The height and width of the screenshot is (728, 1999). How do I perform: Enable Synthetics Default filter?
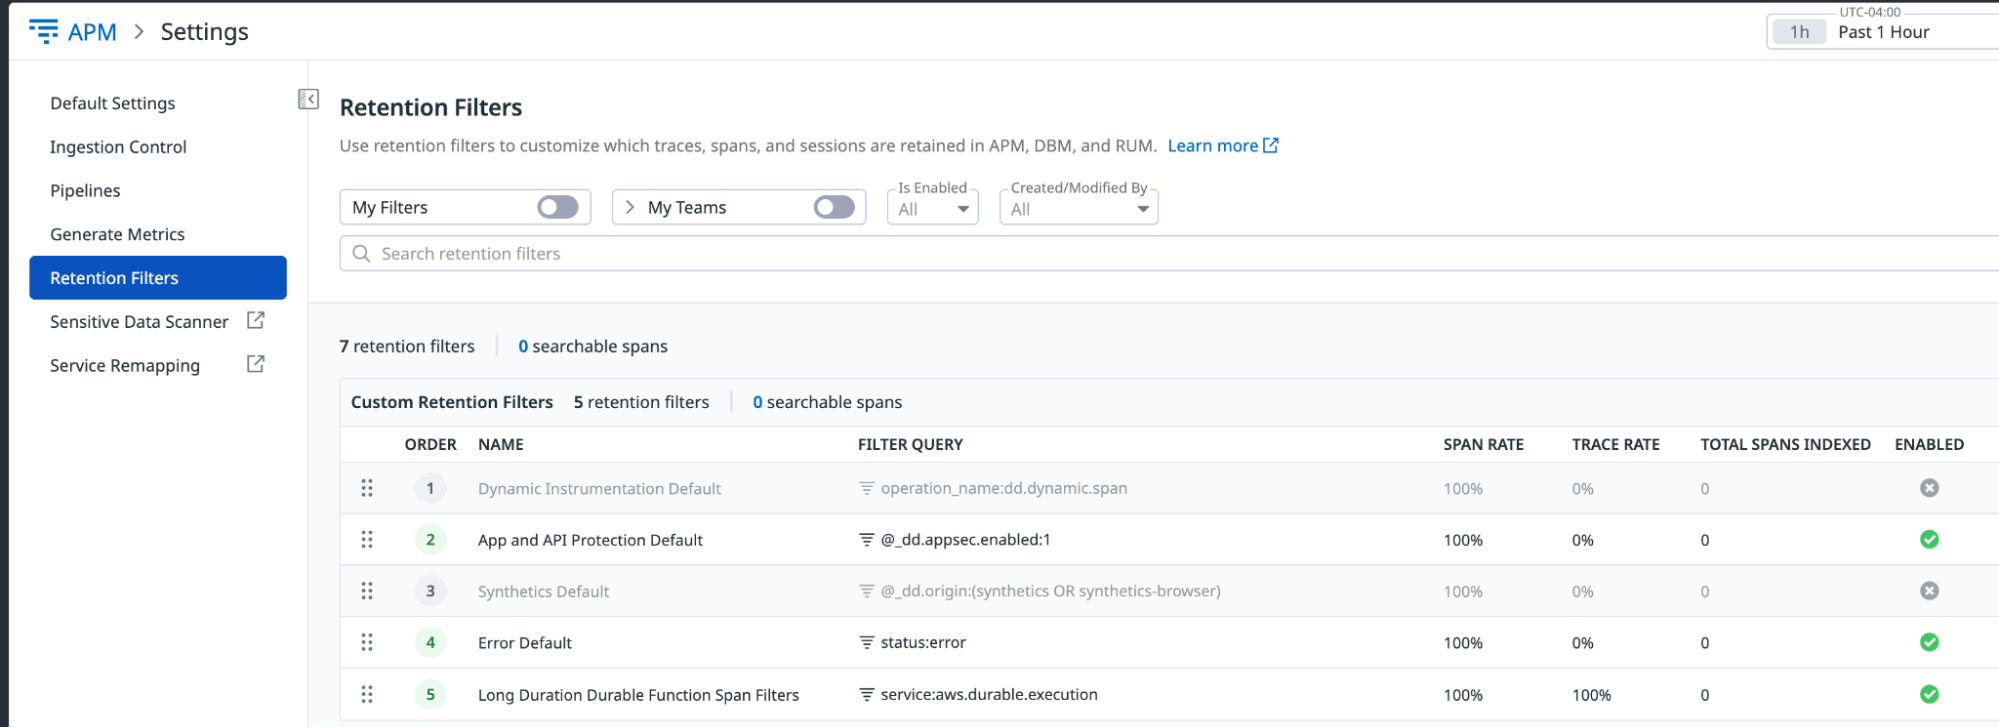pyautogui.click(x=1929, y=591)
